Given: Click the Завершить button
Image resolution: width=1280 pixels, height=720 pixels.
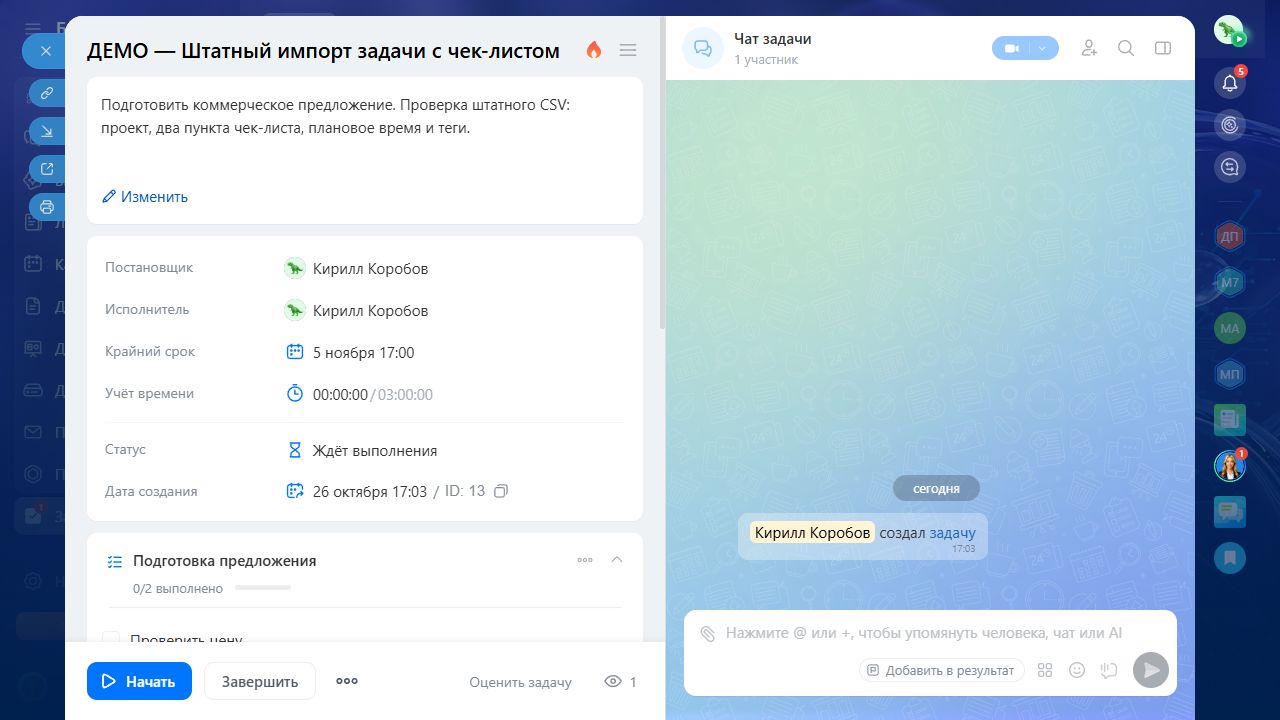Looking at the screenshot, I should 260,681.
